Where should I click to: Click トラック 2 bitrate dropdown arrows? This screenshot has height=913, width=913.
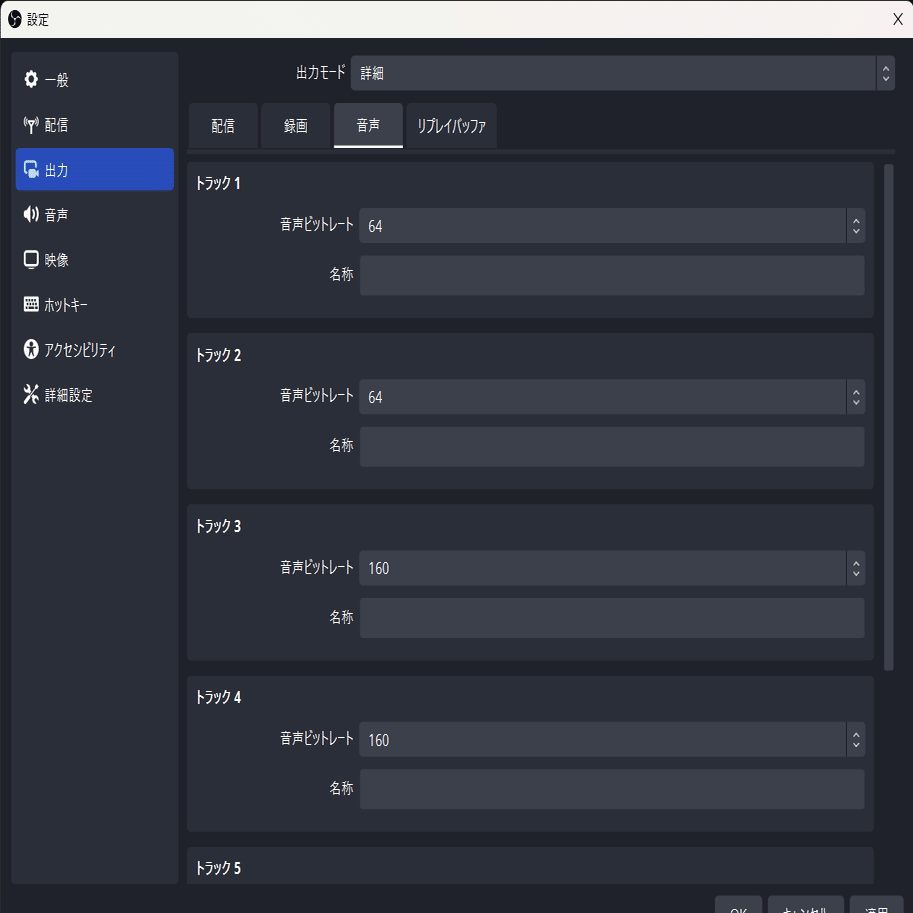[x=856, y=397]
